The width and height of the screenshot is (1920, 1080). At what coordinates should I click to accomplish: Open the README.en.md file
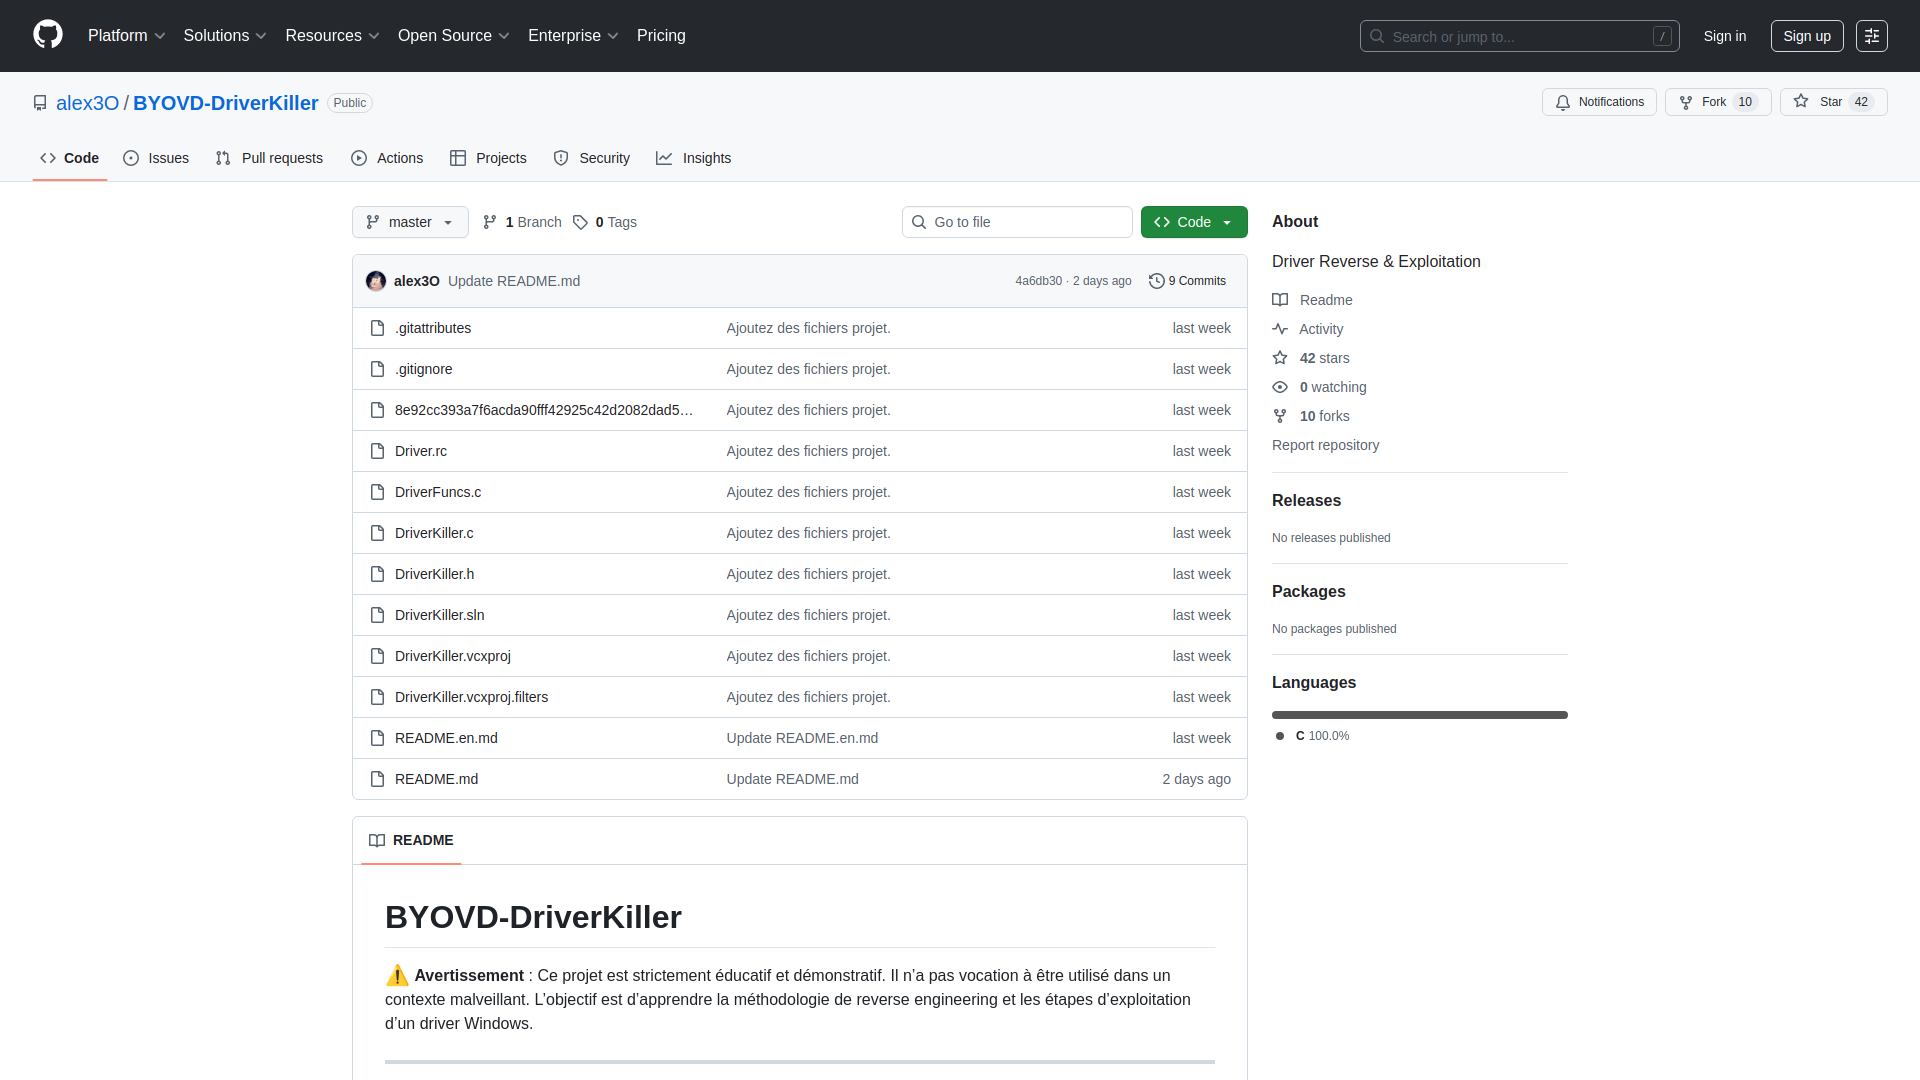click(x=446, y=738)
